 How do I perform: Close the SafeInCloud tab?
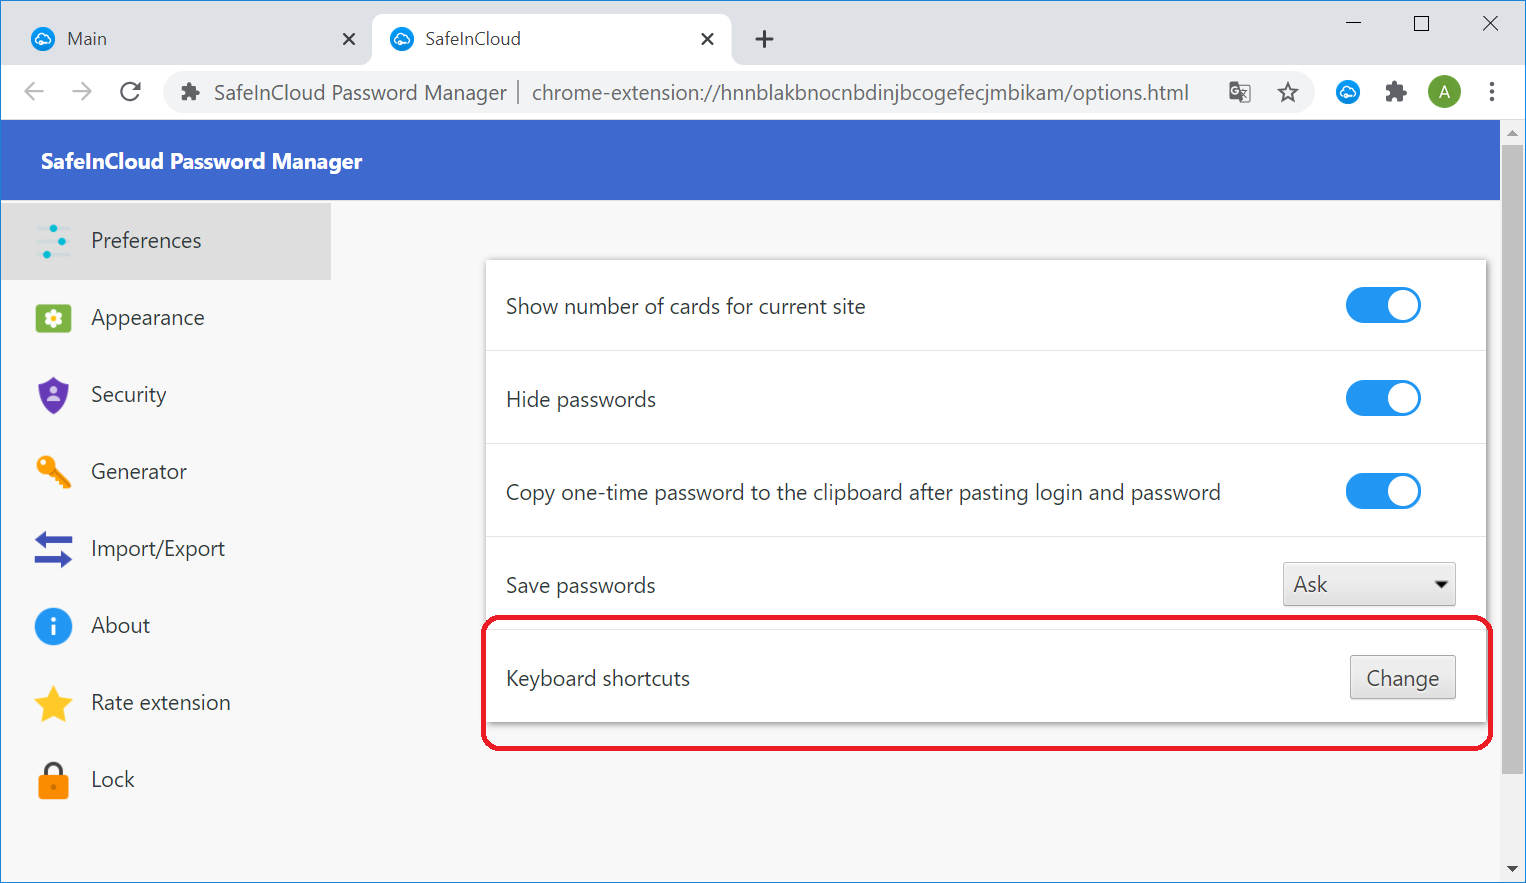point(707,39)
